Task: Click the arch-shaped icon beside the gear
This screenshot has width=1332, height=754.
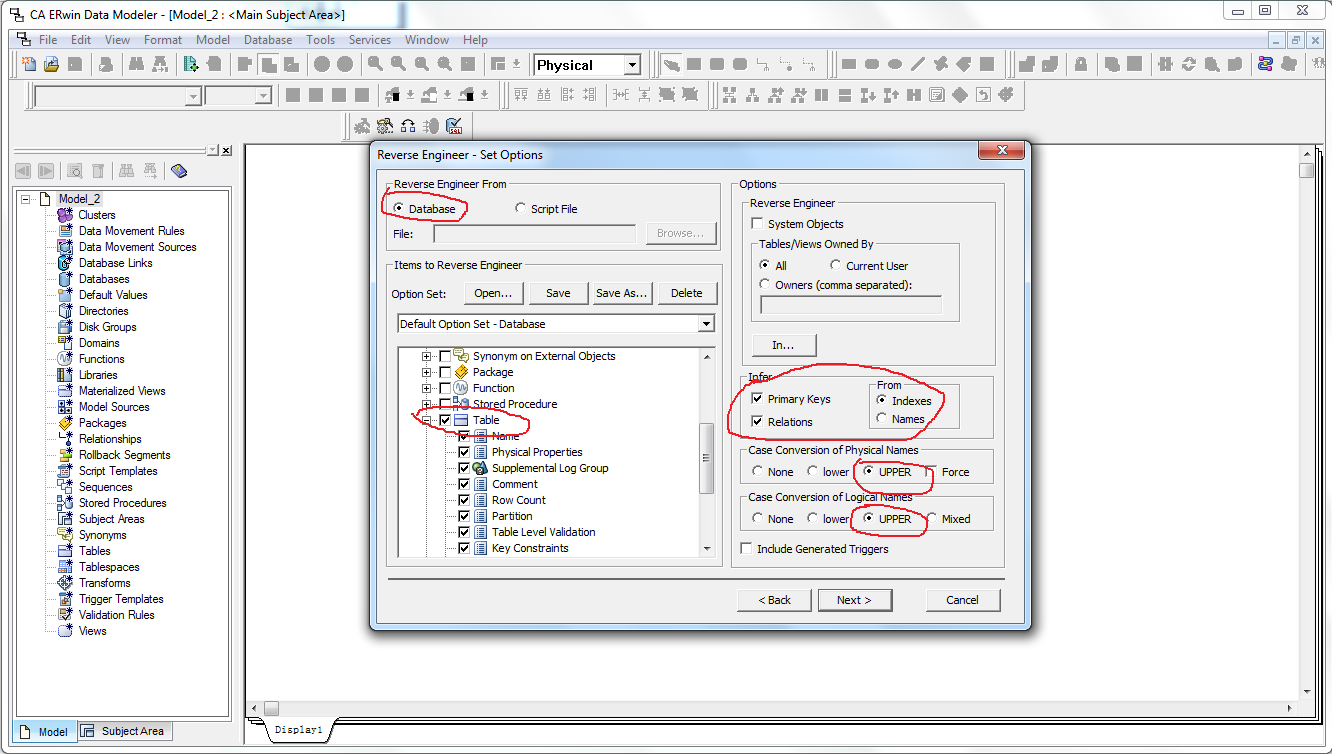Action: (x=408, y=127)
